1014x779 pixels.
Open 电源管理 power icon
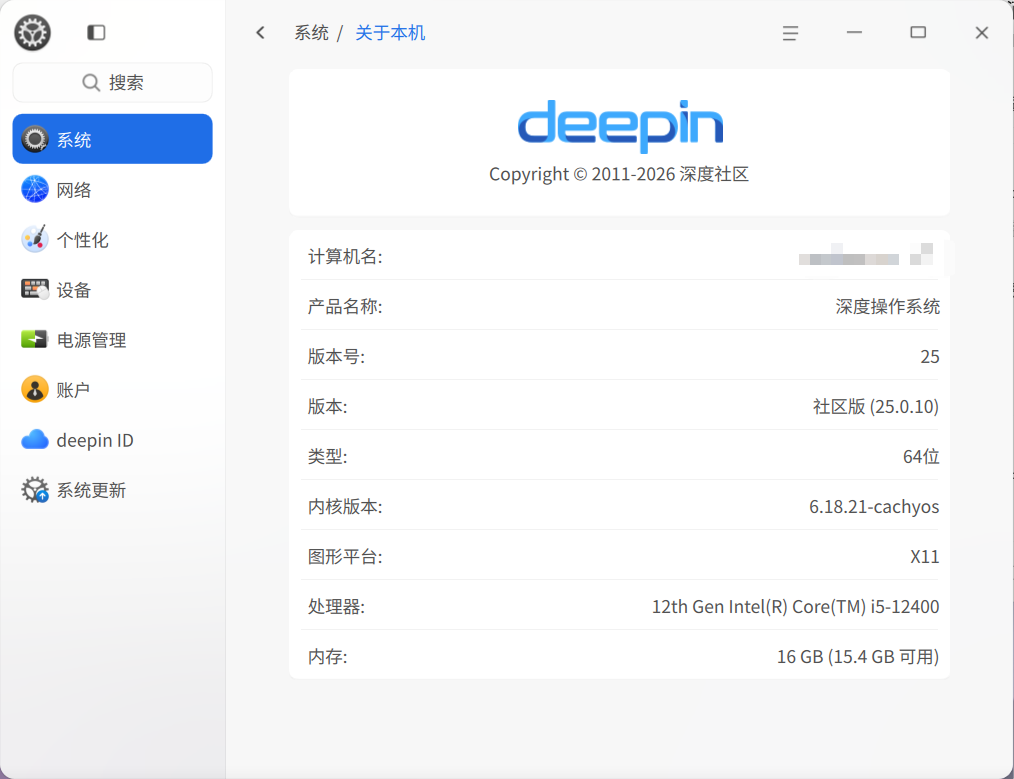[35, 339]
